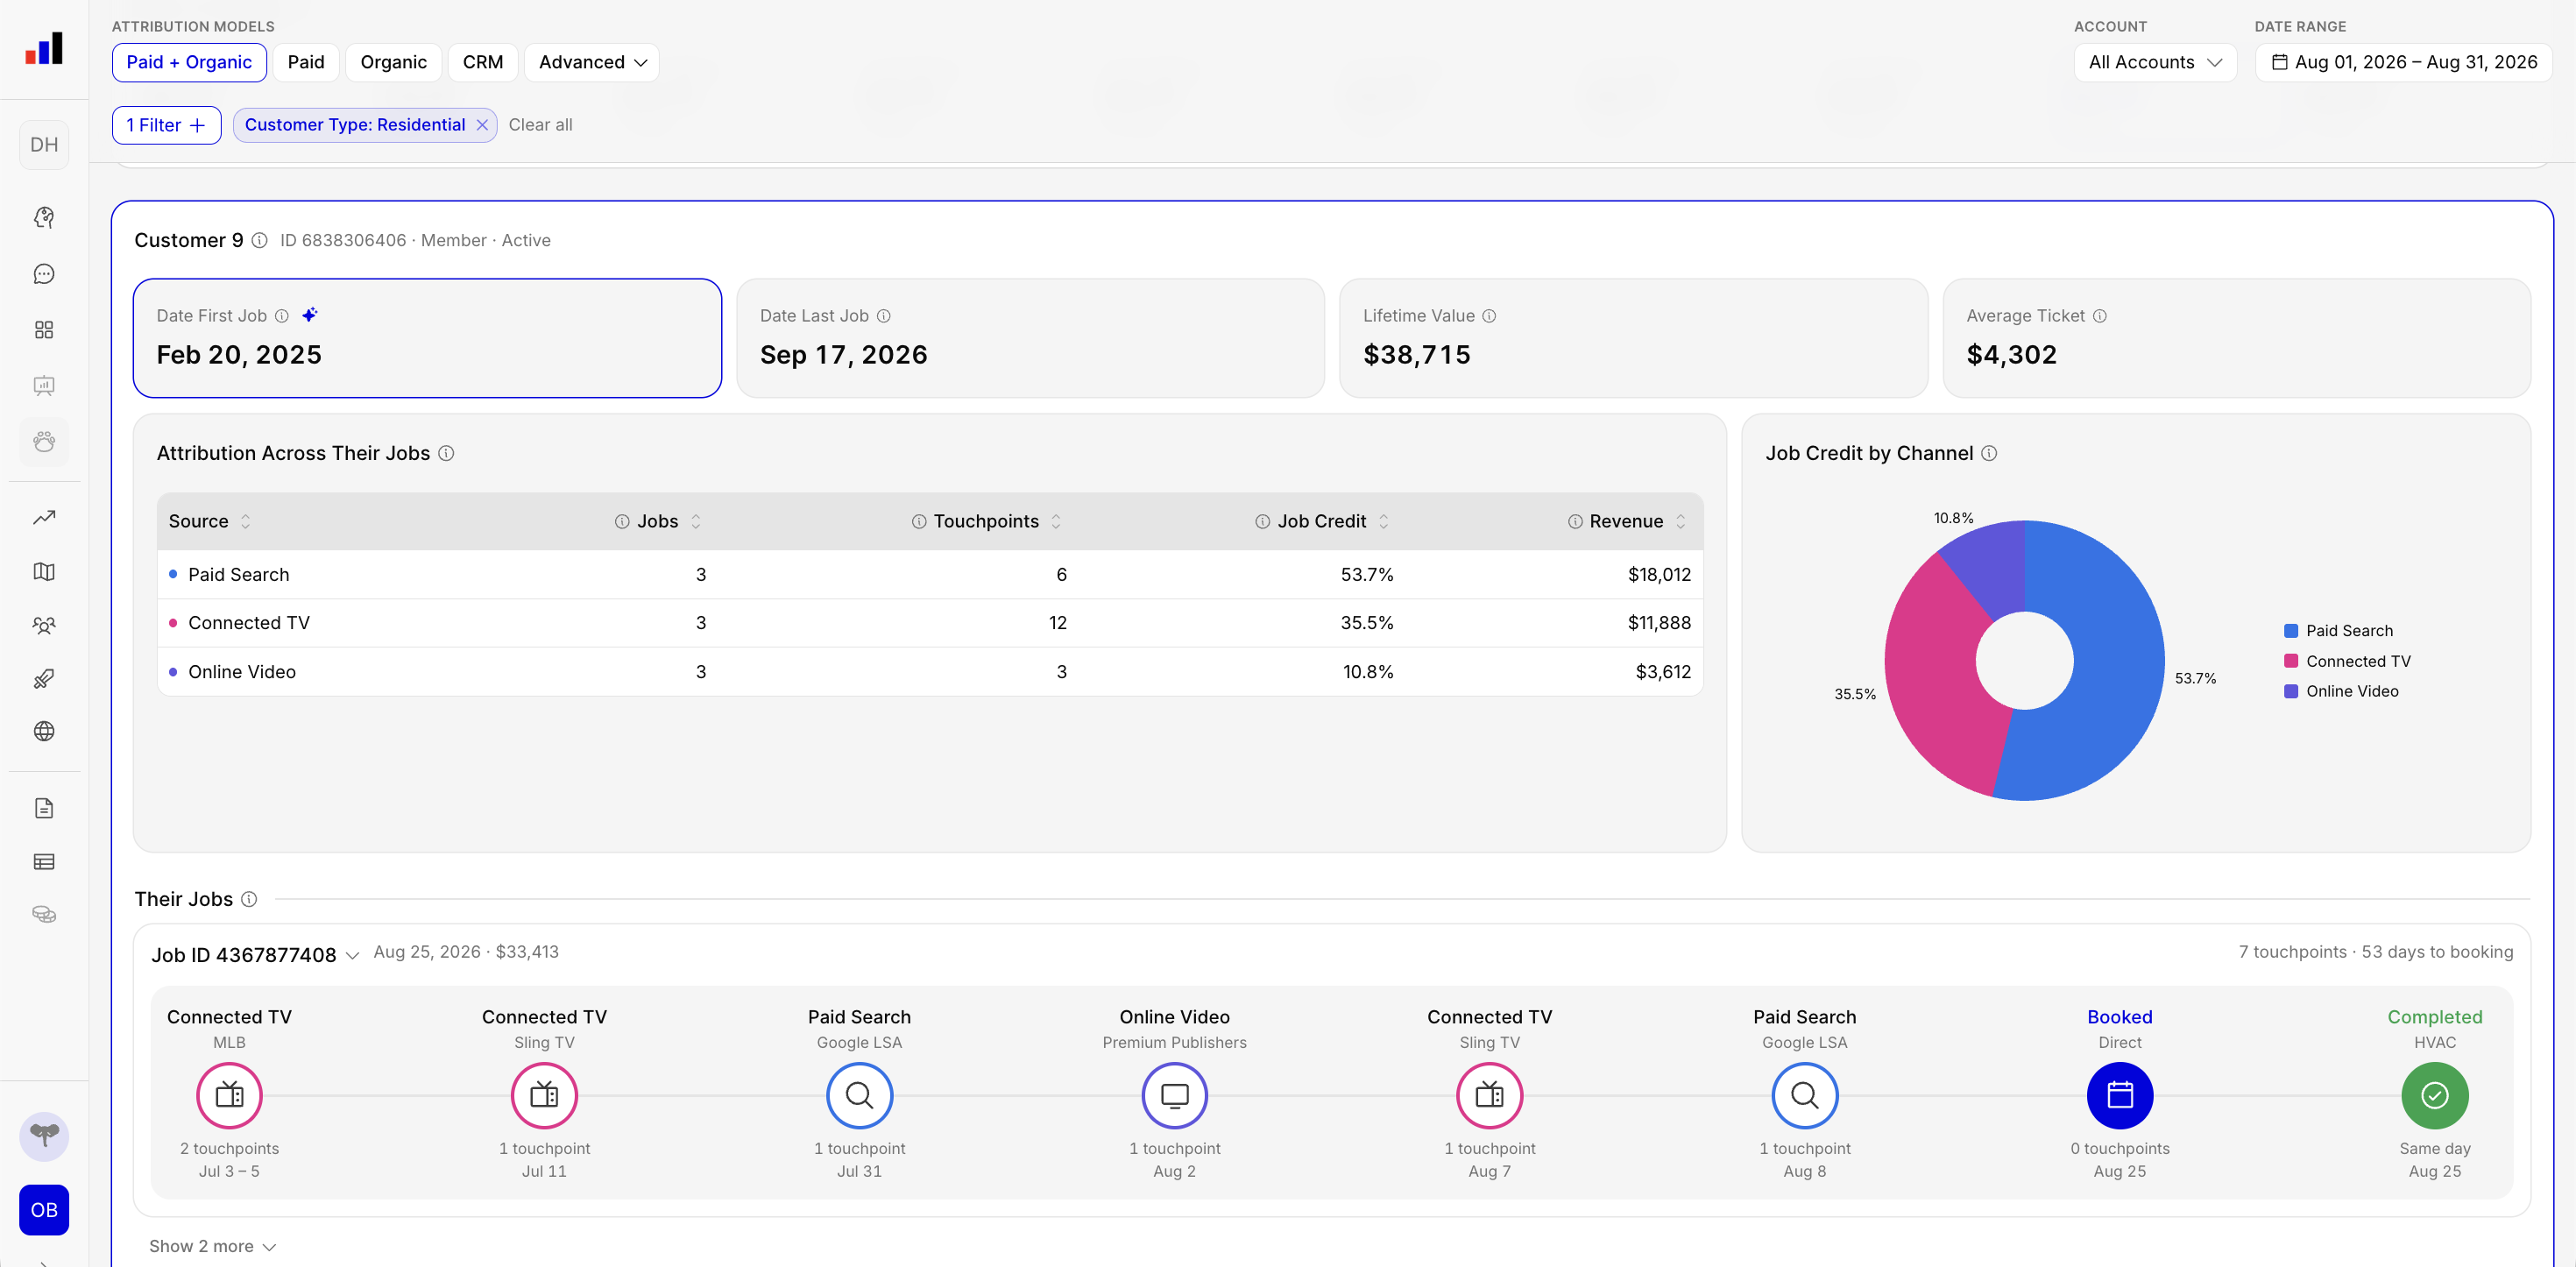This screenshot has width=2576, height=1267.
Task: Click info icon beside Job Credit by Channel
Action: pos(1989,454)
